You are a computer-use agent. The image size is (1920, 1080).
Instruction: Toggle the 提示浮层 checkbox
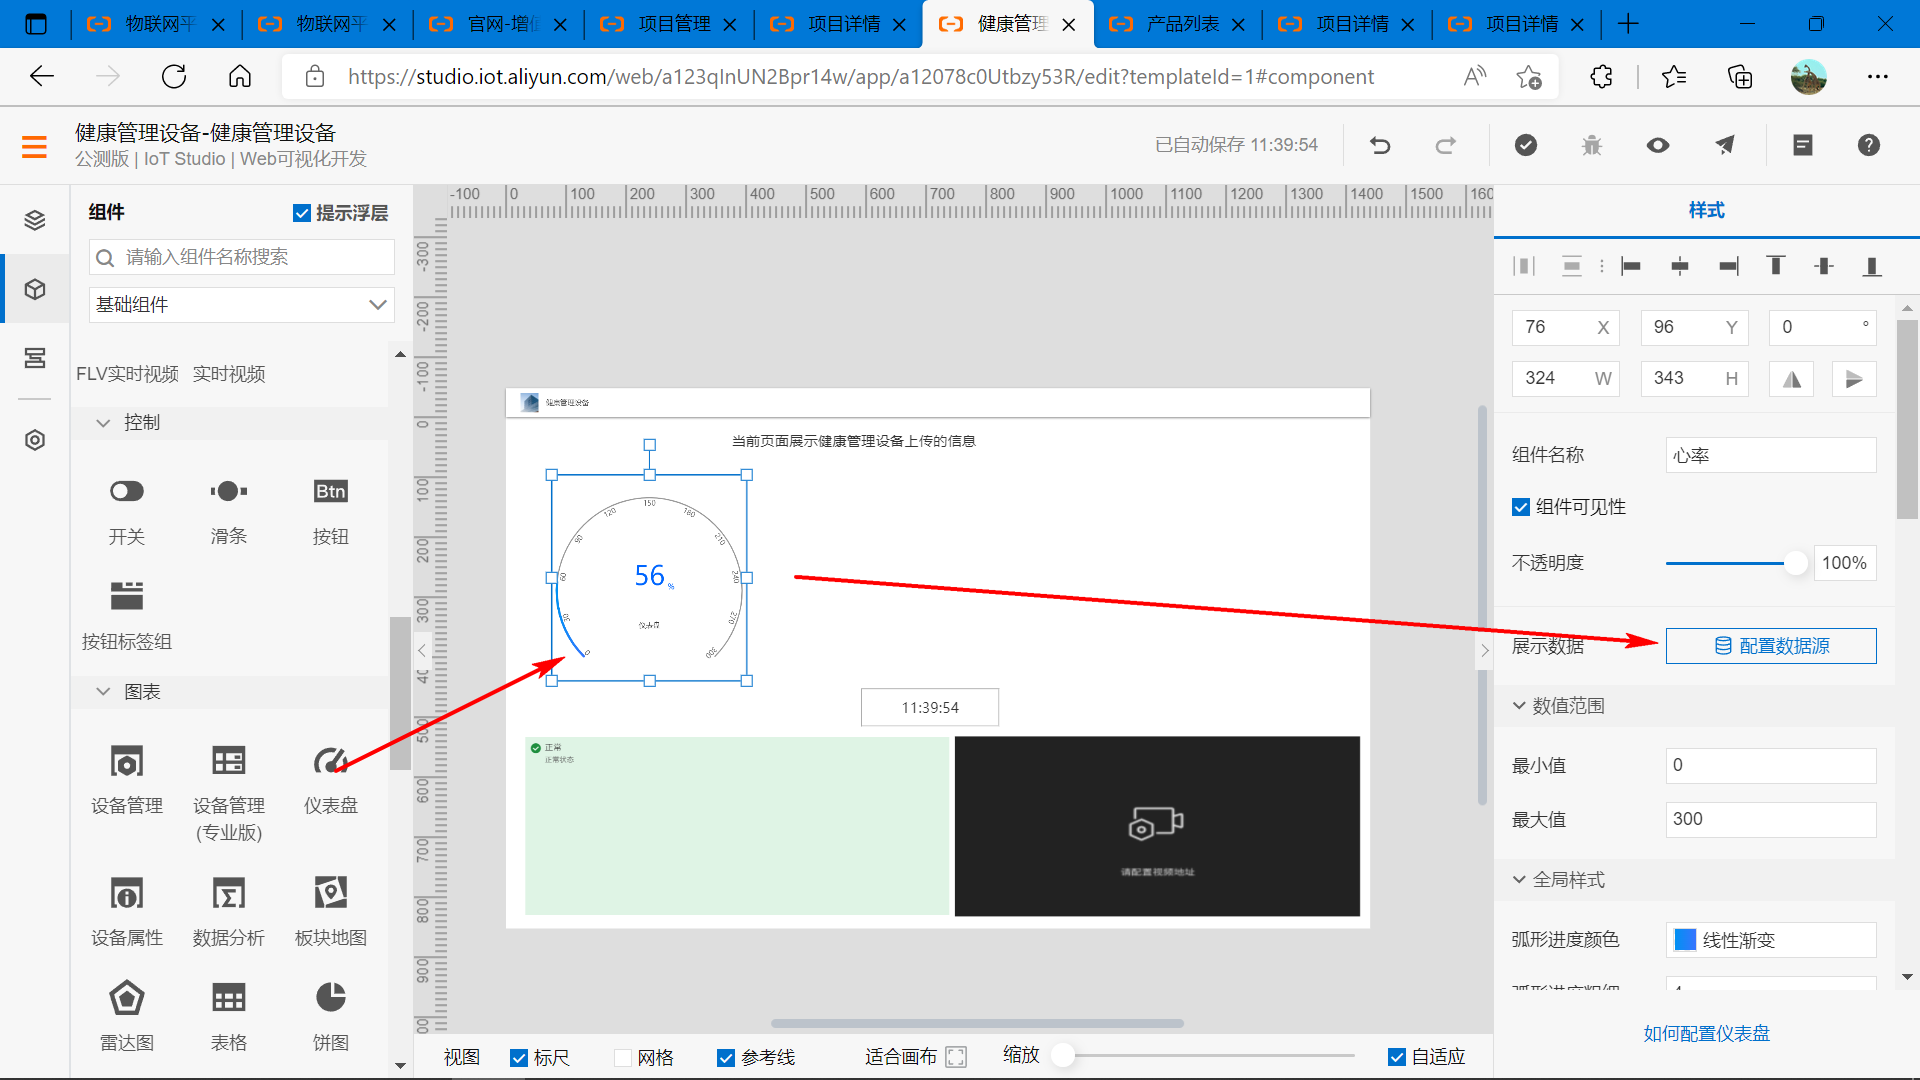tap(302, 213)
